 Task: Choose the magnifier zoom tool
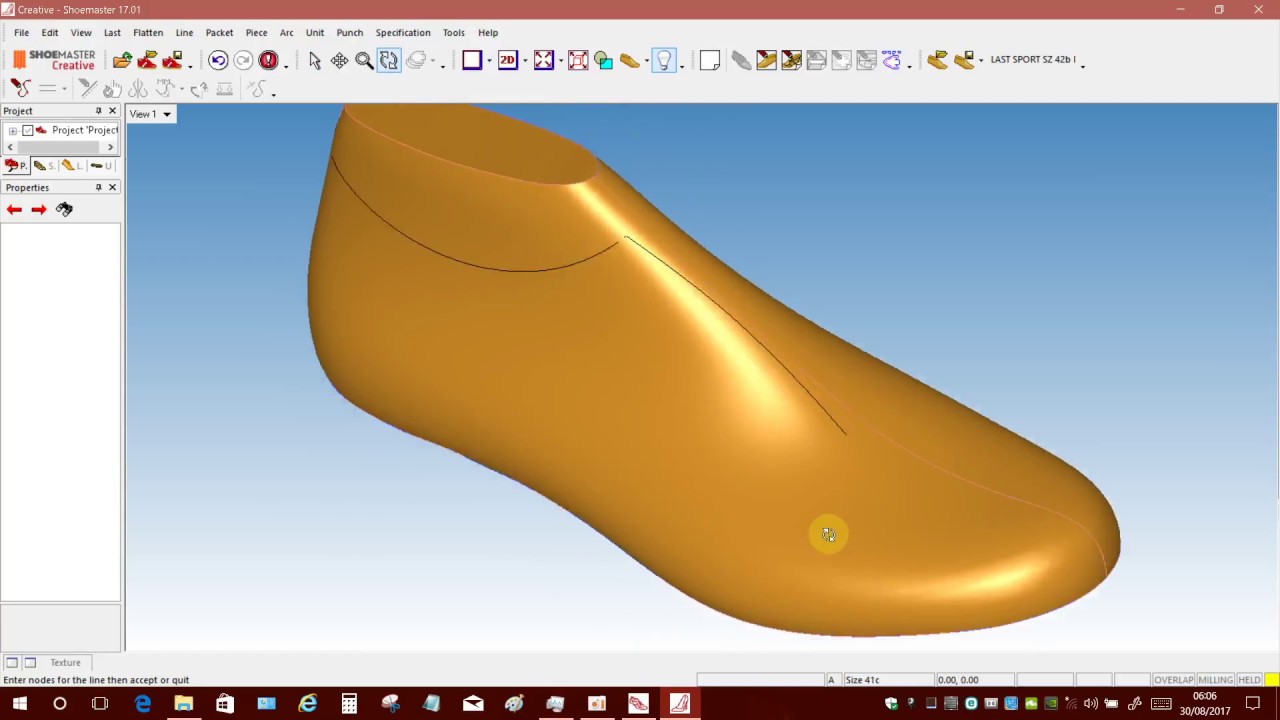(x=364, y=60)
